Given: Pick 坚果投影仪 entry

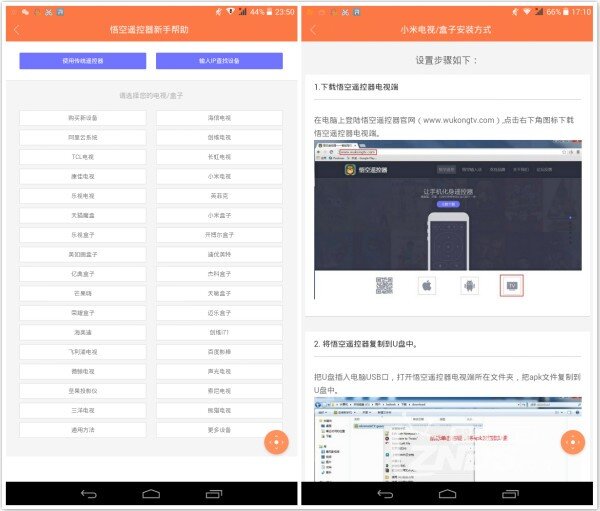Looking at the screenshot, I should (x=83, y=391).
